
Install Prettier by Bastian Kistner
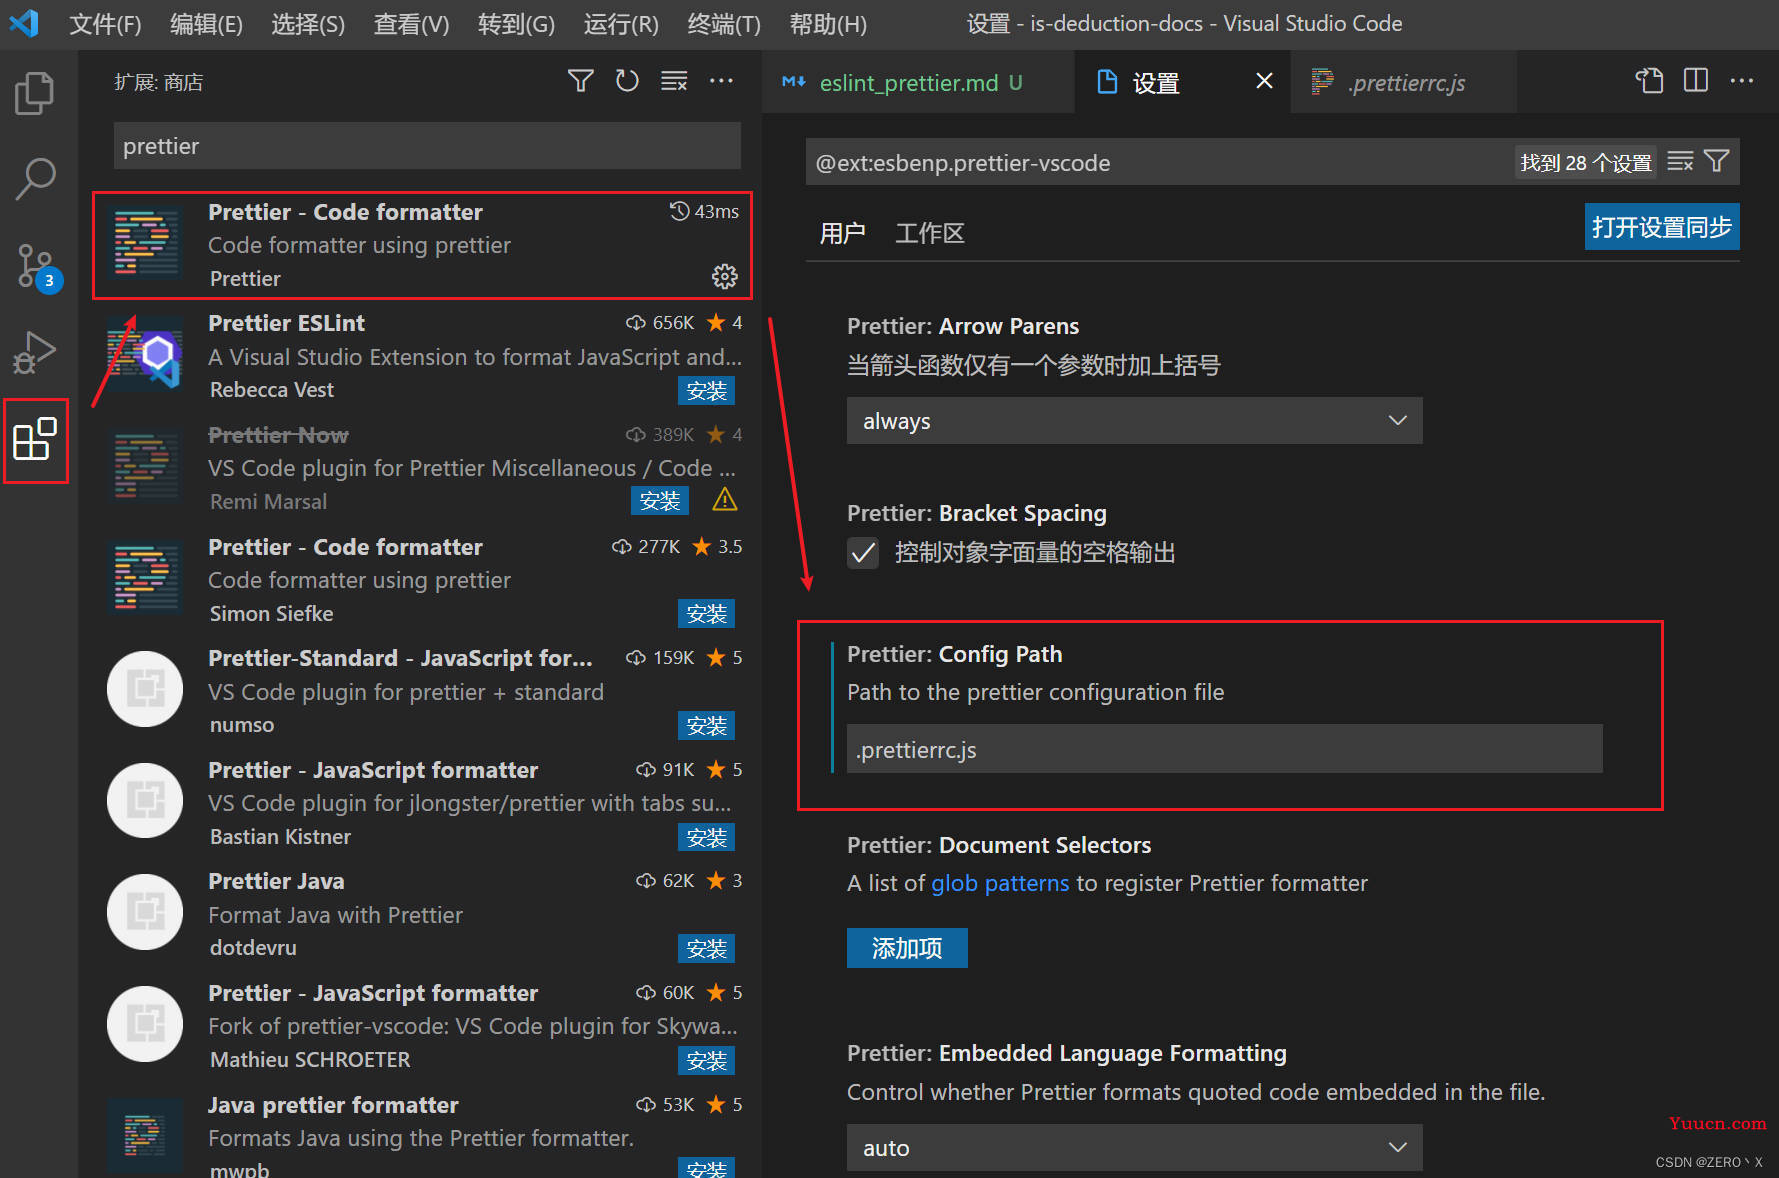pyautogui.click(x=707, y=838)
